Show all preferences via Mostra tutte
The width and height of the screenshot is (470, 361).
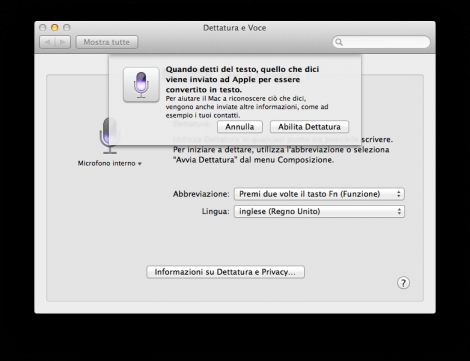click(x=107, y=42)
